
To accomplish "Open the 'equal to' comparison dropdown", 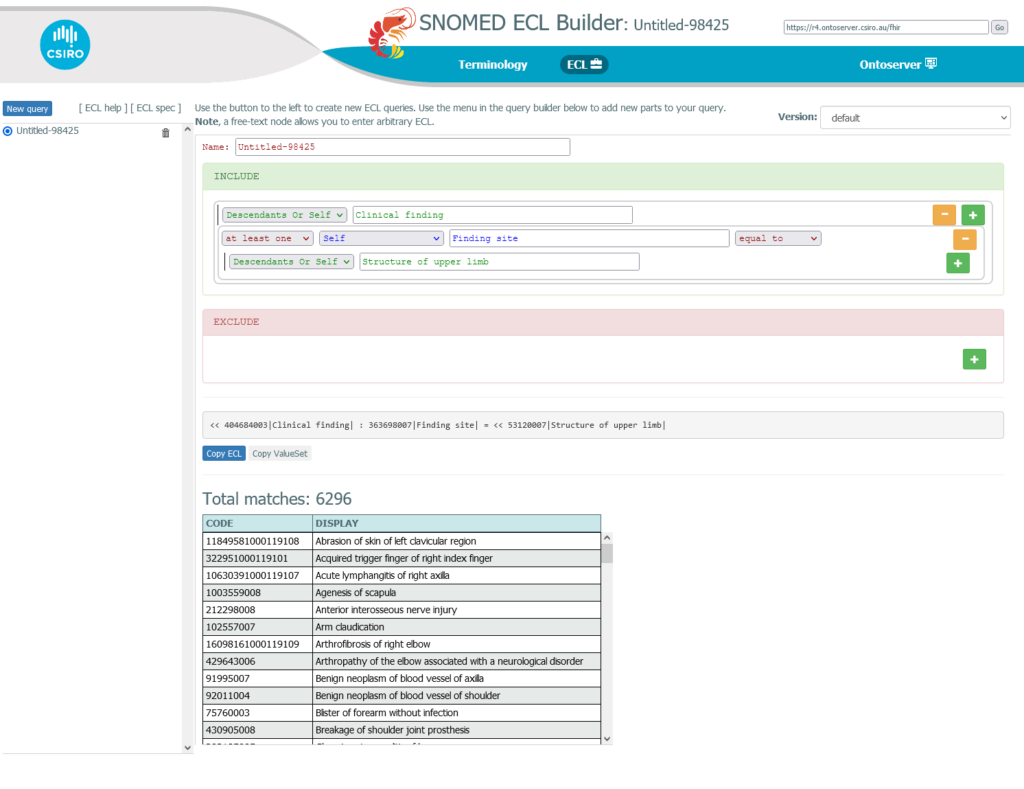I will click(x=778, y=238).
